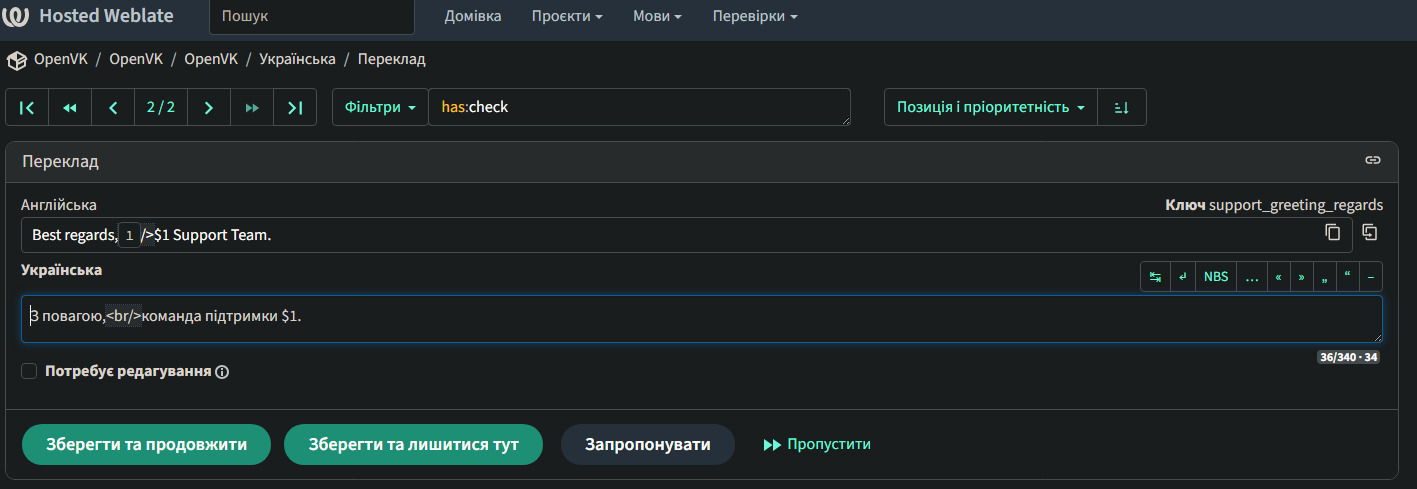Open the Фільтри dropdown
1417x489 pixels.
[380, 107]
